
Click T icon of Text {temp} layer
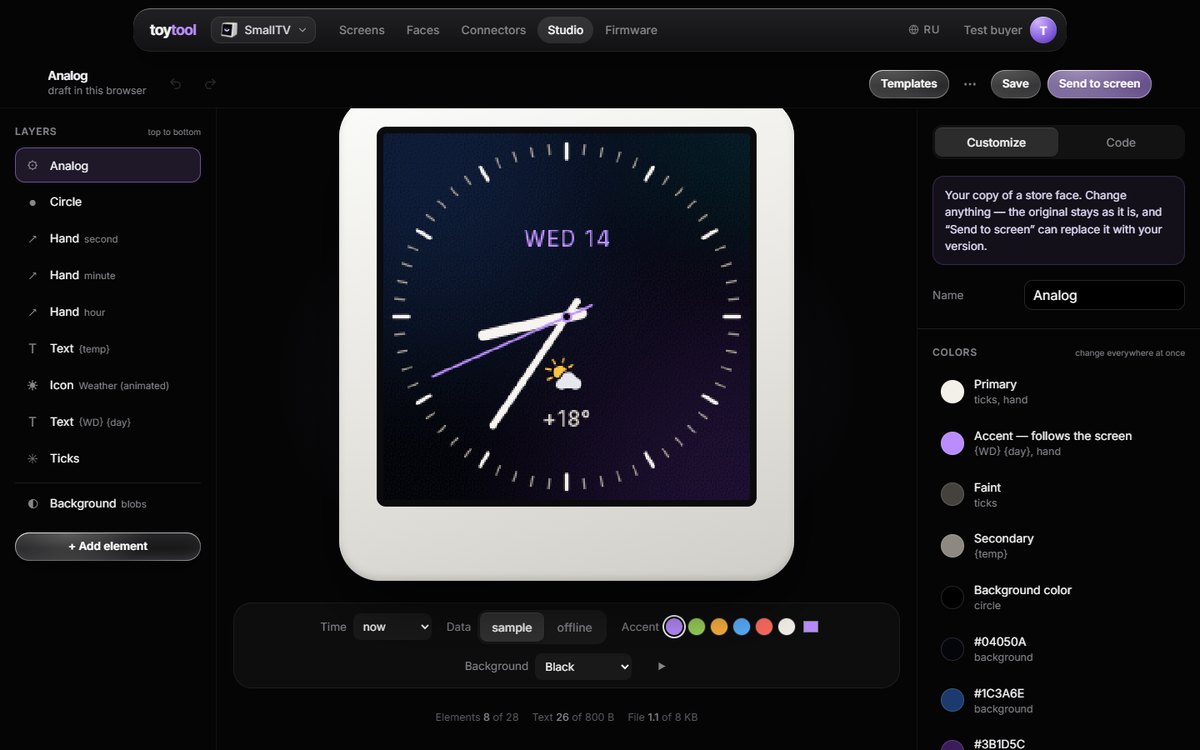point(33,349)
